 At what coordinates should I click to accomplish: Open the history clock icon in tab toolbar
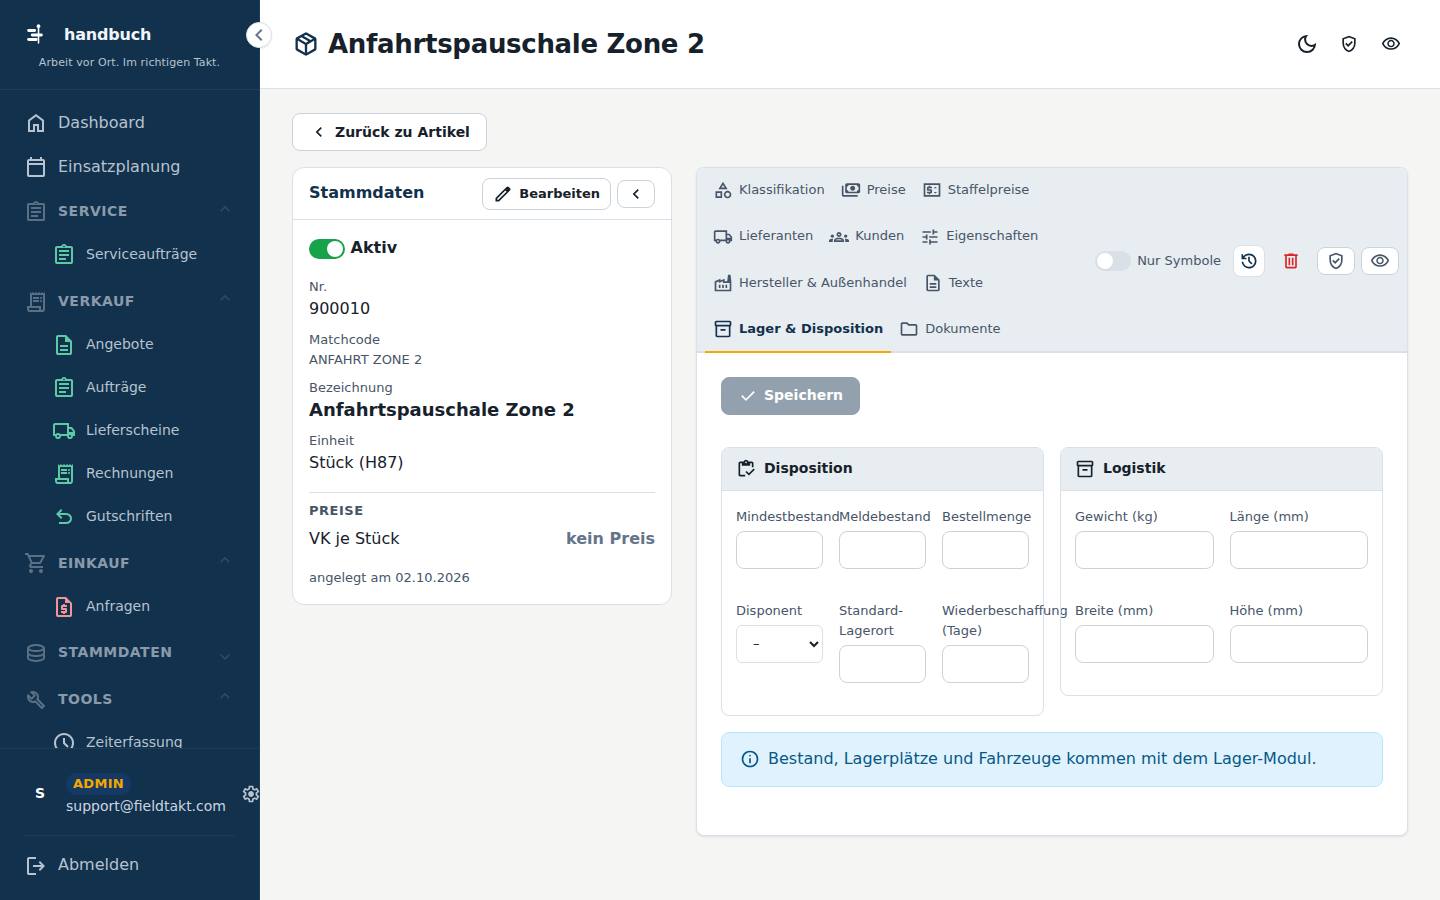1249,261
